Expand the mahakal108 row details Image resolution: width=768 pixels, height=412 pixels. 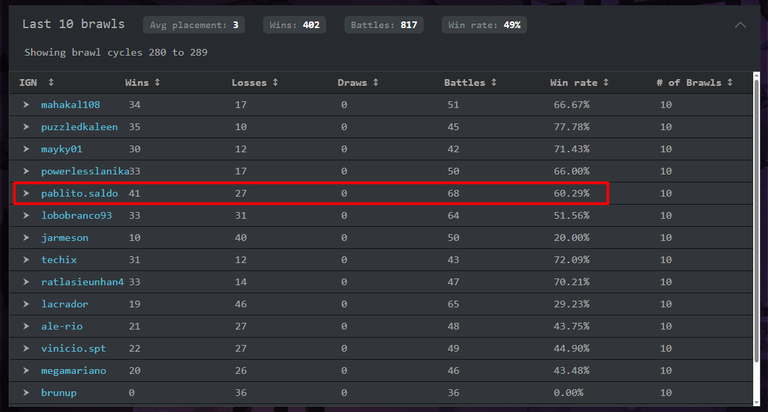(26, 104)
